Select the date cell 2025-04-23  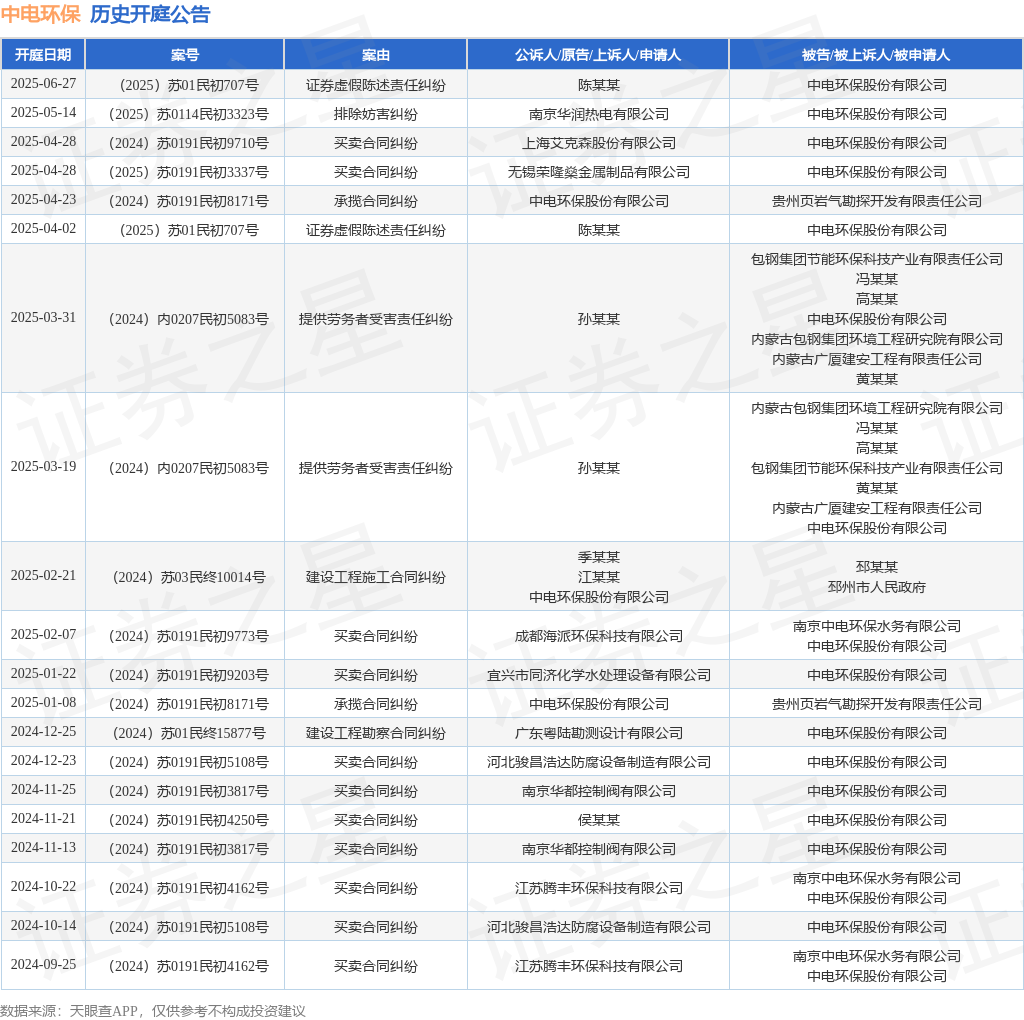(43, 199)
